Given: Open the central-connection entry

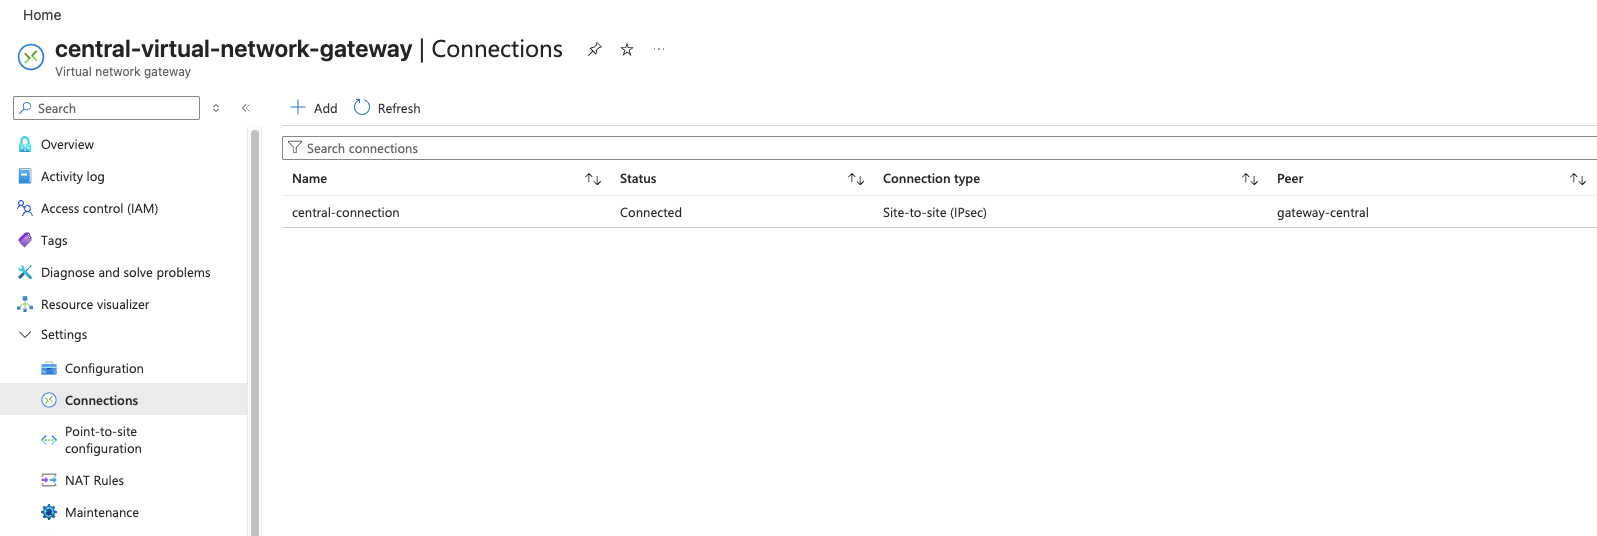Looking at the screenshot, I should (346, 213).
